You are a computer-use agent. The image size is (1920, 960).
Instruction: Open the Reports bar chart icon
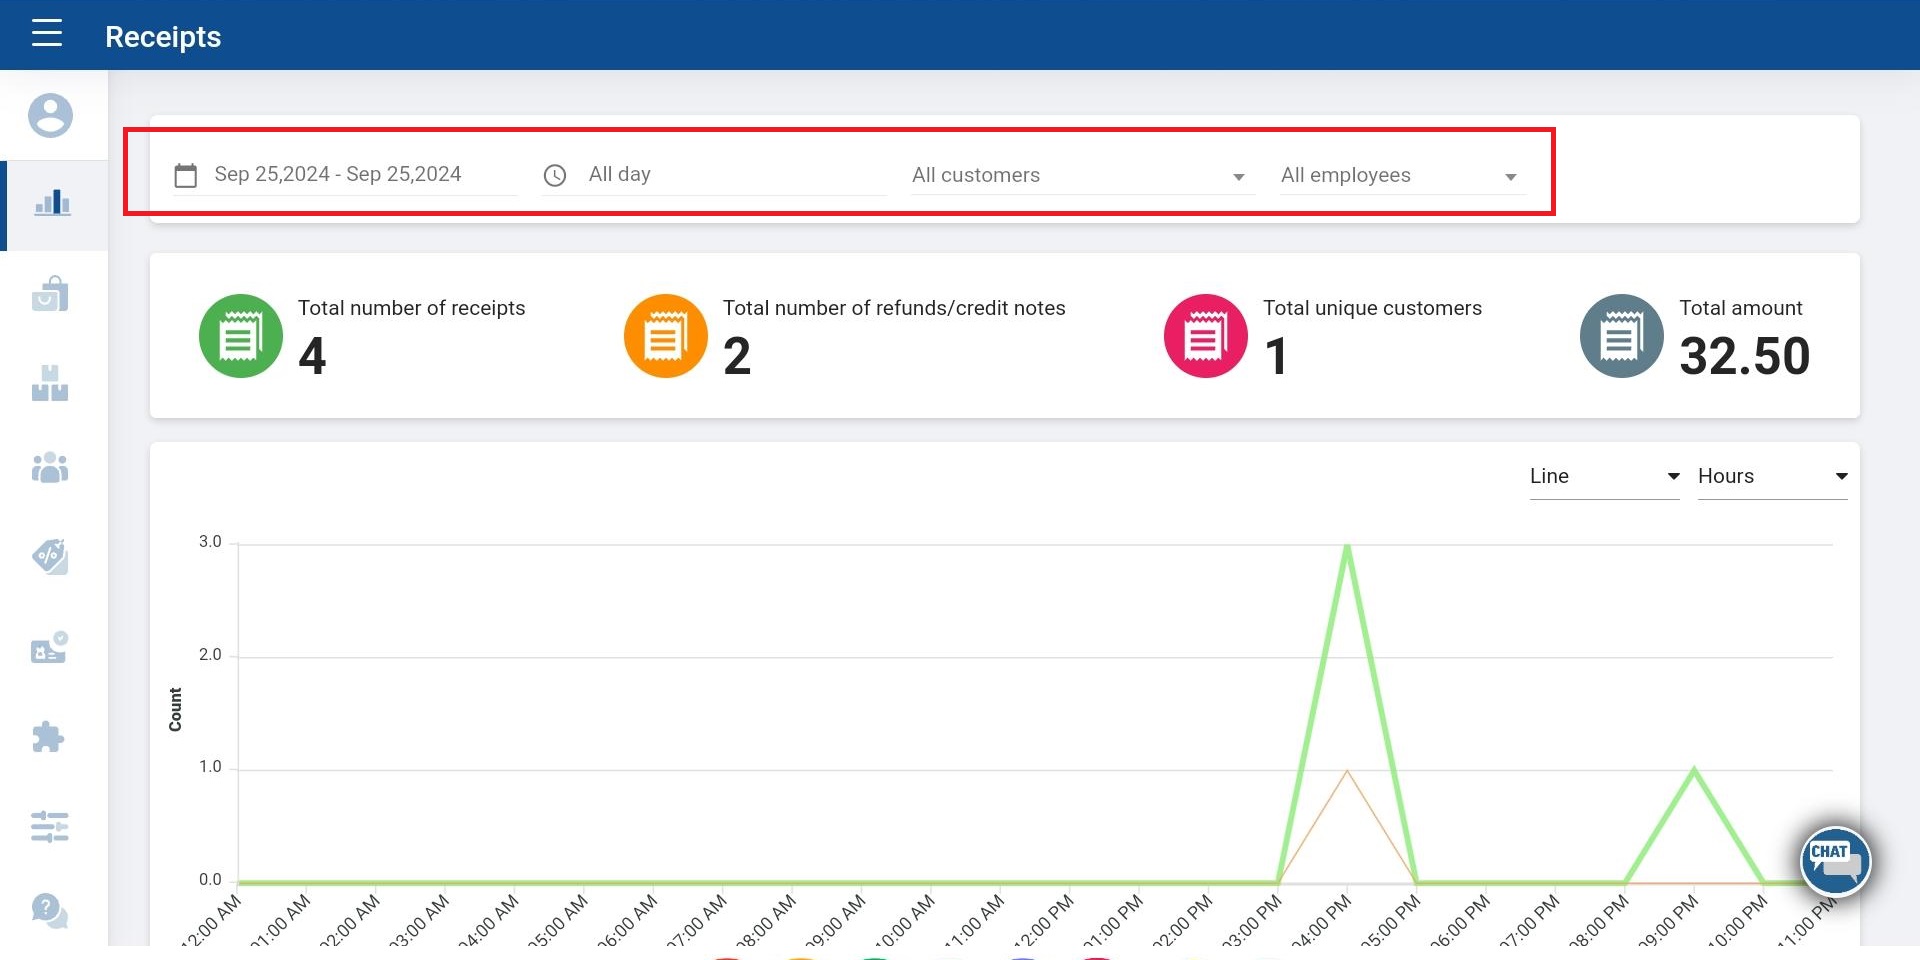(52, 204)
